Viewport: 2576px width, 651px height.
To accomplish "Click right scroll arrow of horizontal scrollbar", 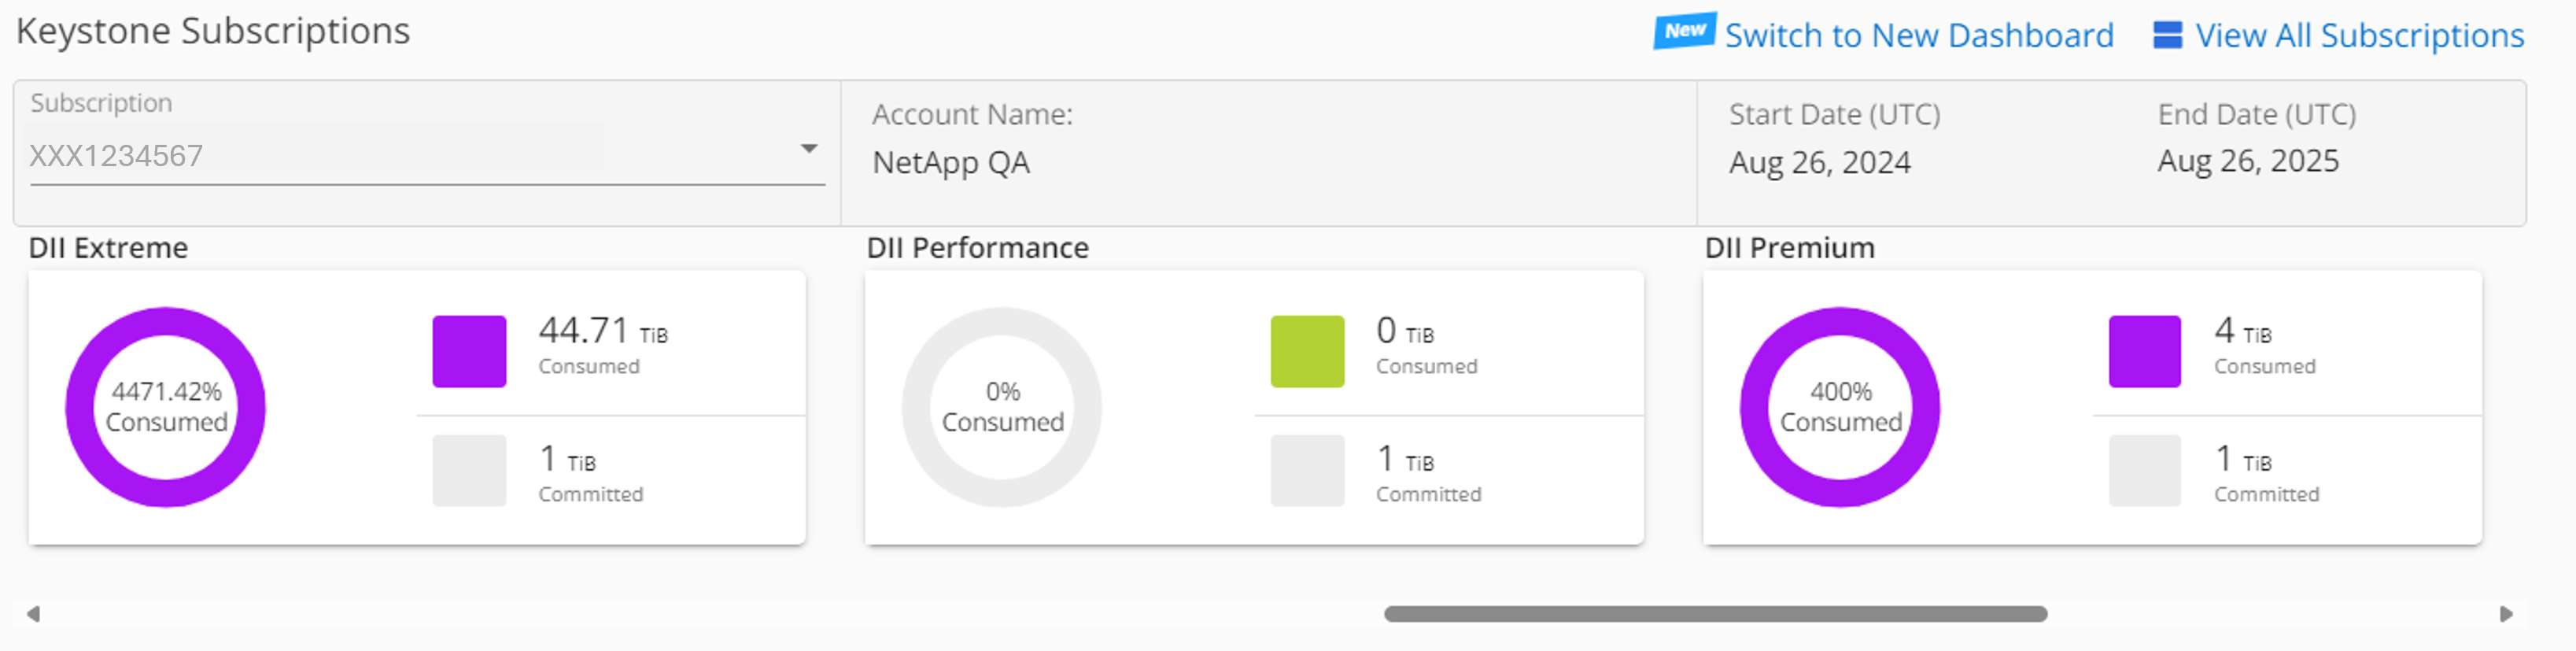I will (2505, 613).
